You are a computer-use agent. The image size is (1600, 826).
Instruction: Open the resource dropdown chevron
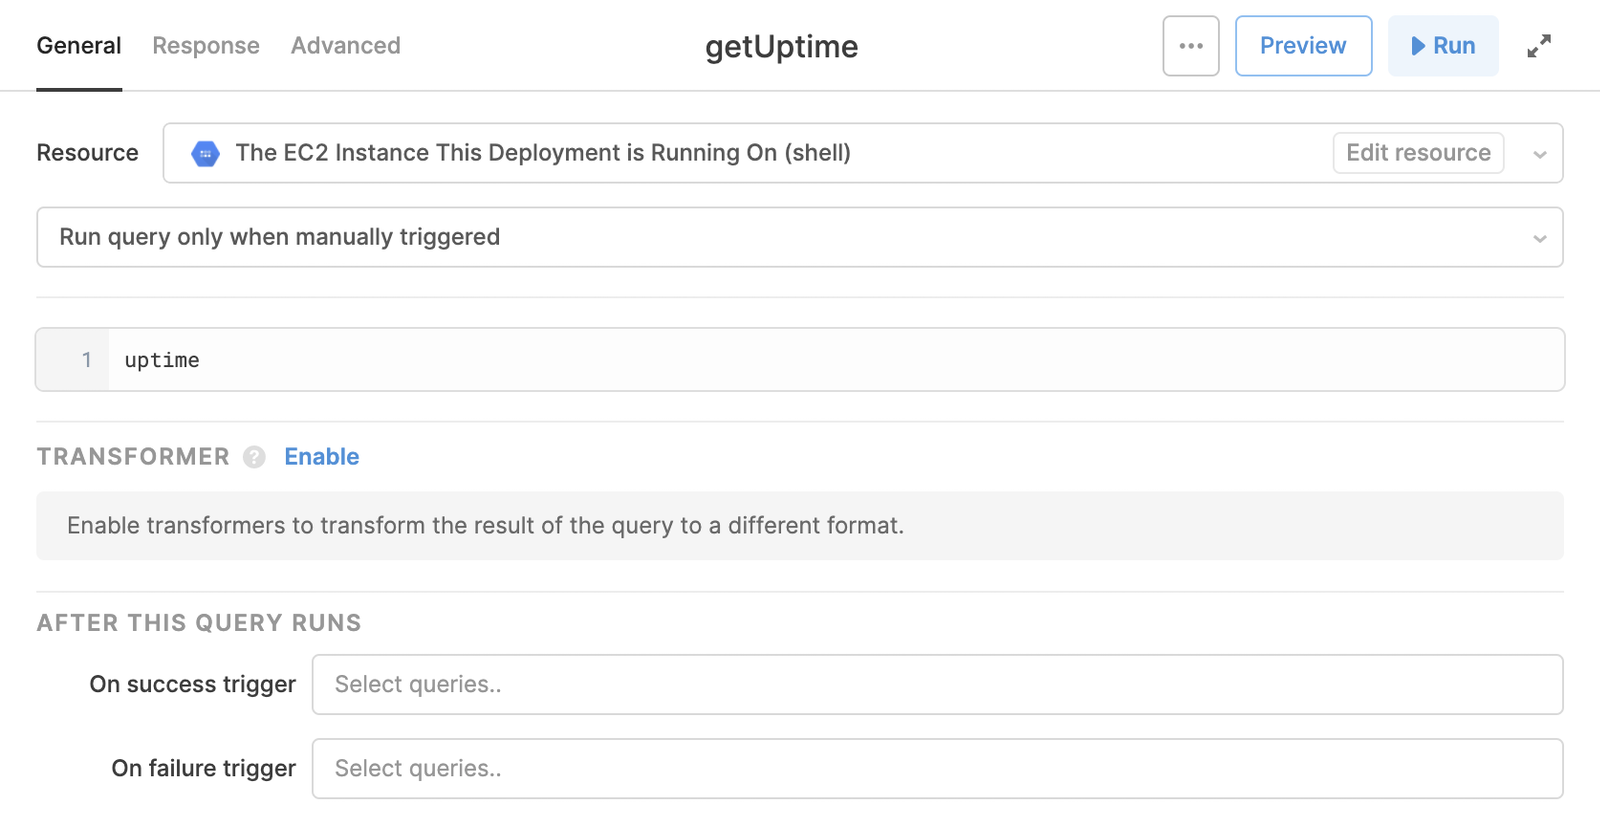[1540, 154]
